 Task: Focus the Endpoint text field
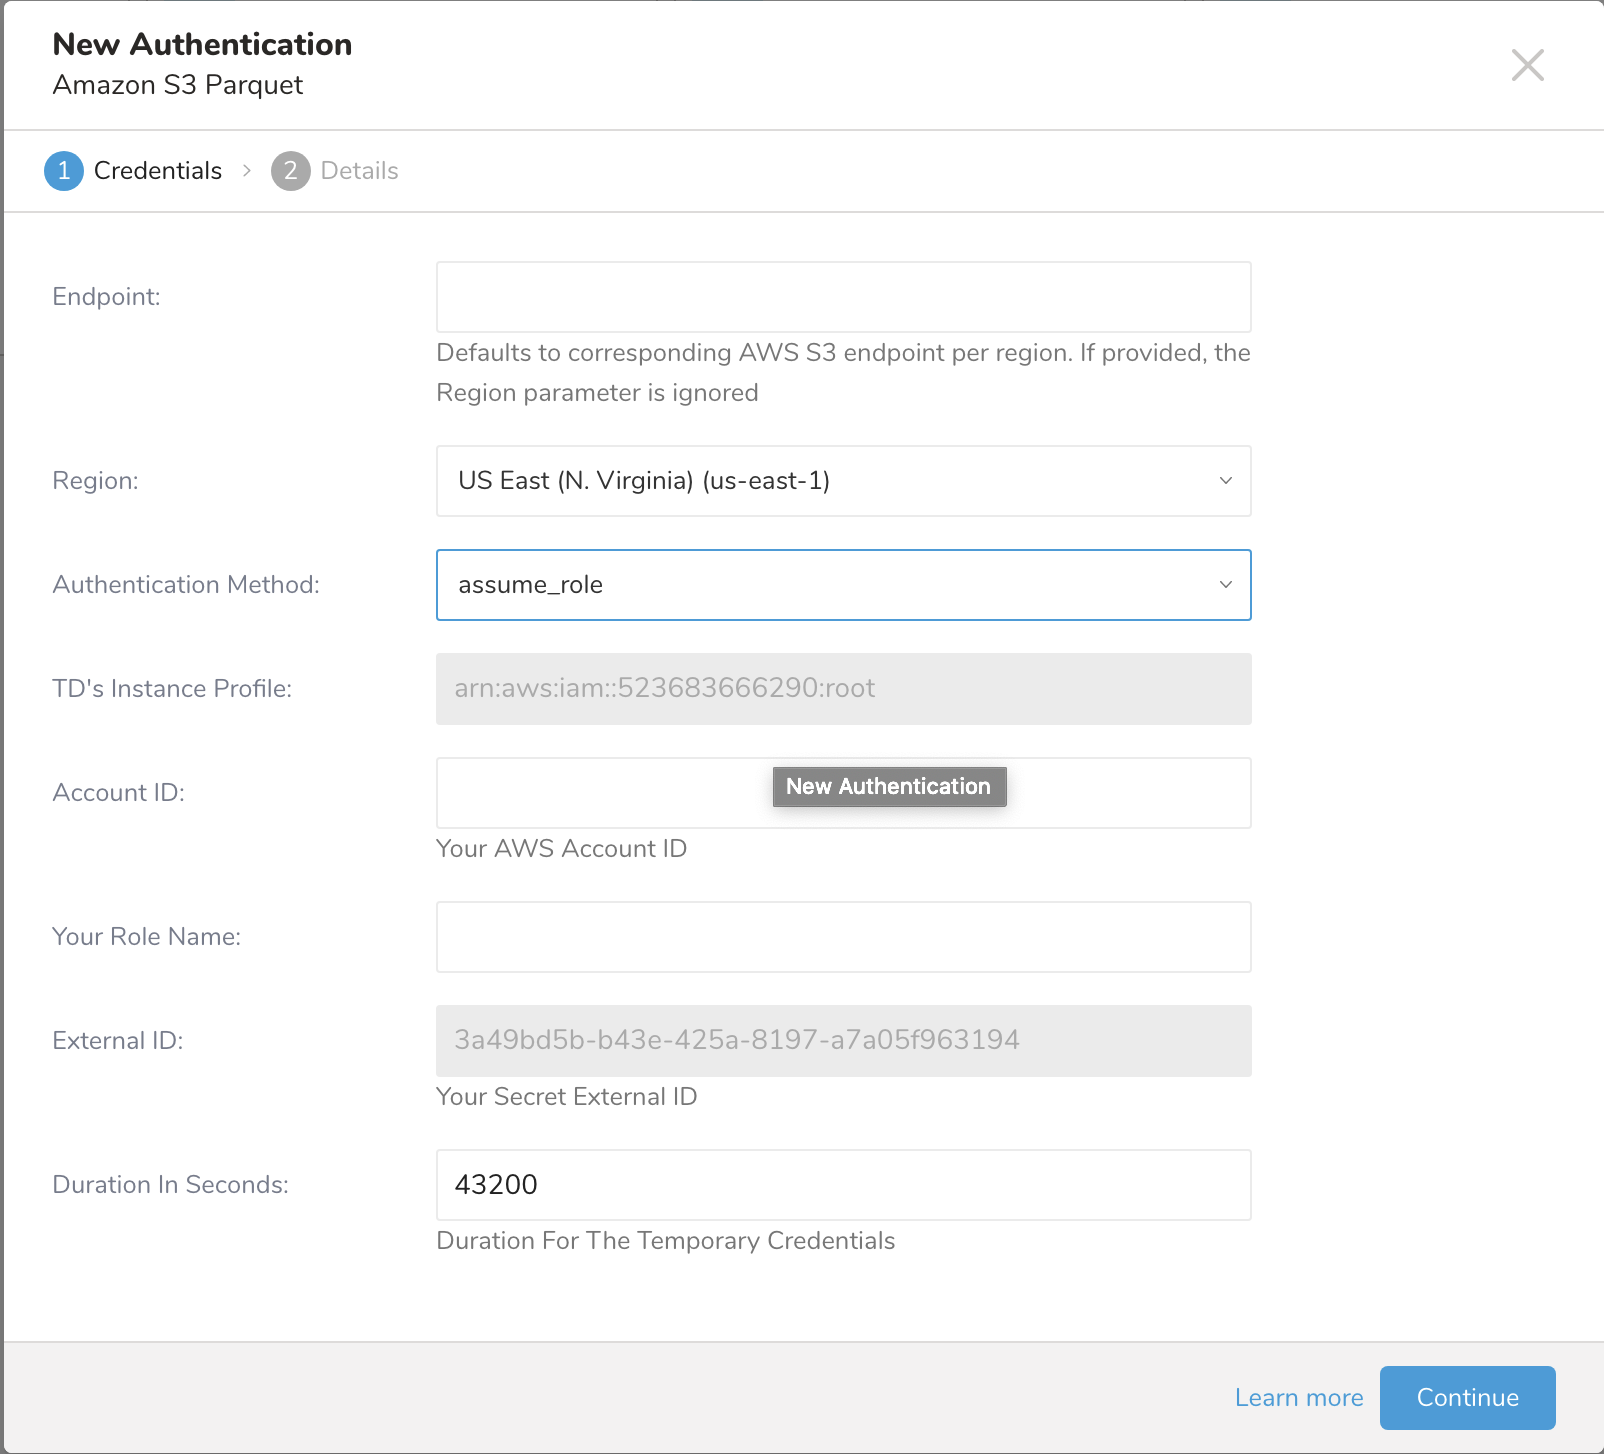(x=843, y=297)
